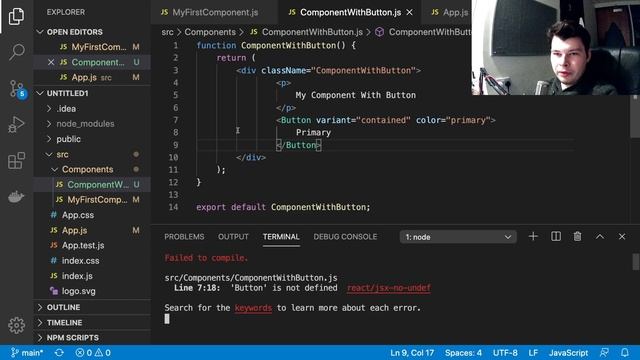
Task: Open the Debug Console panel tab
Action: click(345, 237)
